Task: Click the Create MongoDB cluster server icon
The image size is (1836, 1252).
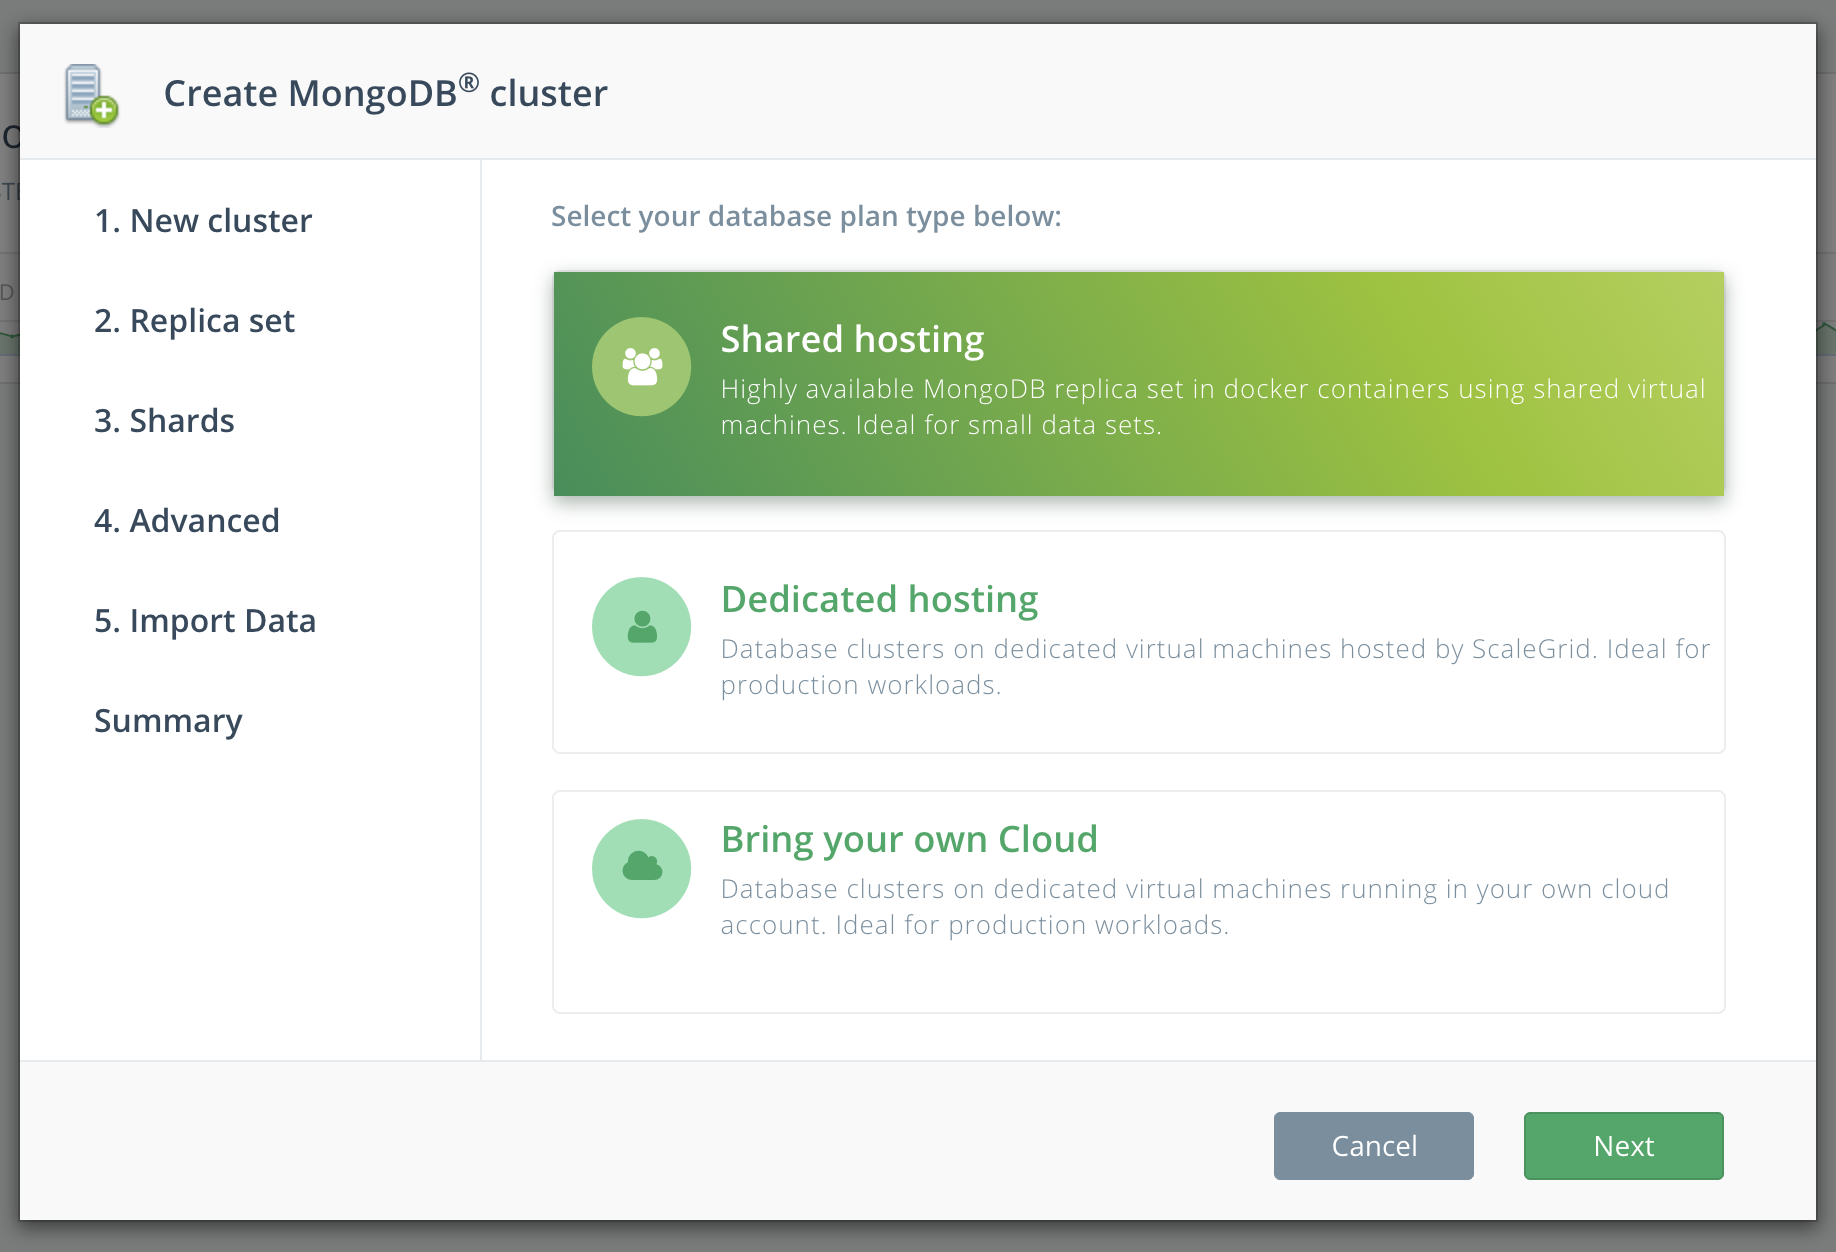Action: pos(91,94)
